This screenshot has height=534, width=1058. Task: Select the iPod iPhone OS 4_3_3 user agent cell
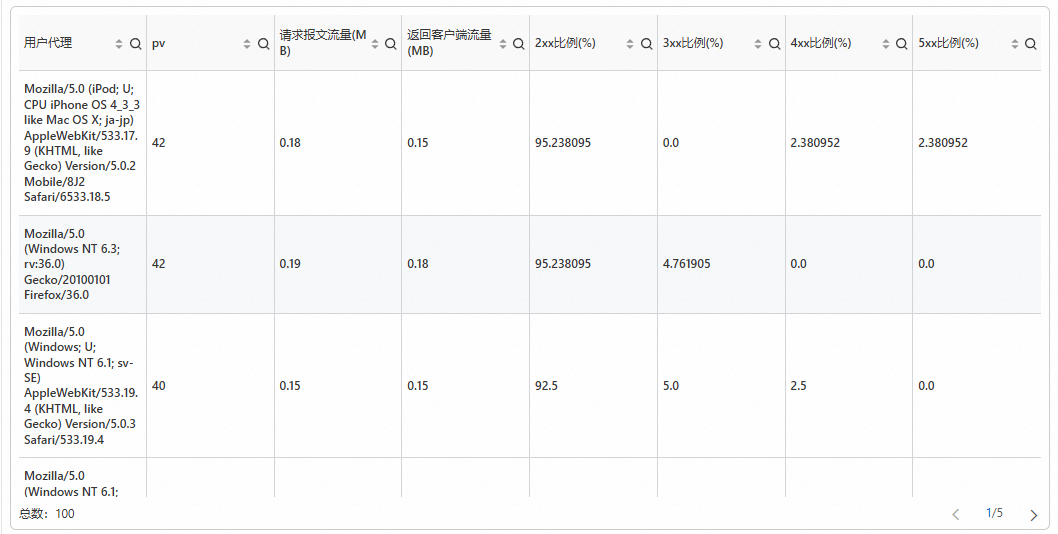point(82,143)
